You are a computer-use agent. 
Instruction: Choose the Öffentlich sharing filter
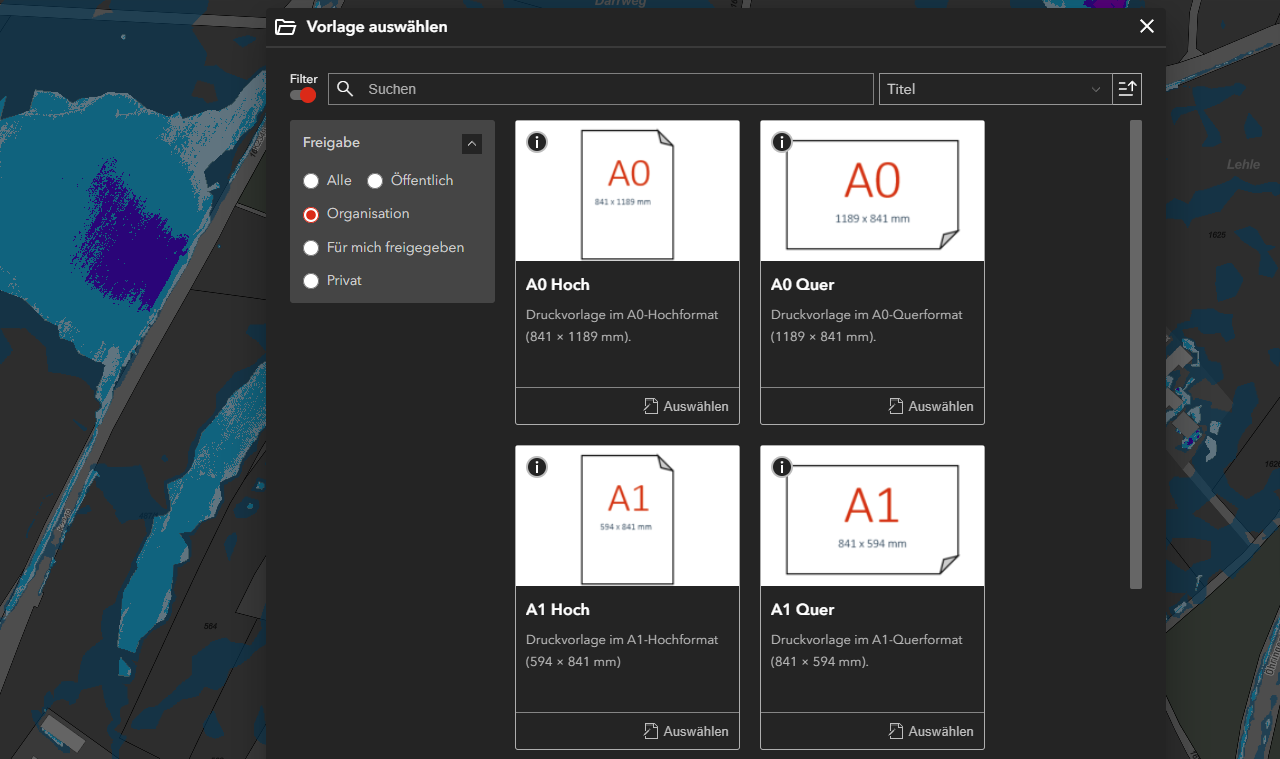point(375,181)
